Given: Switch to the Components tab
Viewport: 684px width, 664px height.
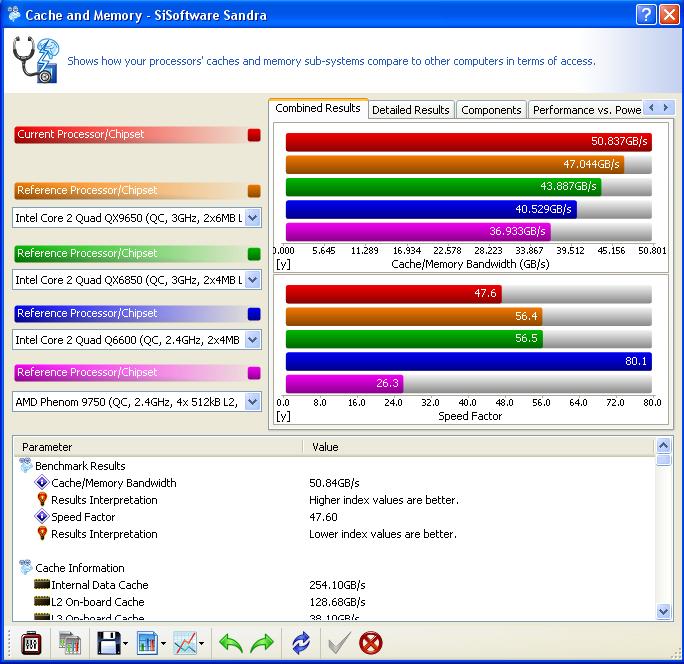Looking at the screenshot, I should click(x=491, y=110).
